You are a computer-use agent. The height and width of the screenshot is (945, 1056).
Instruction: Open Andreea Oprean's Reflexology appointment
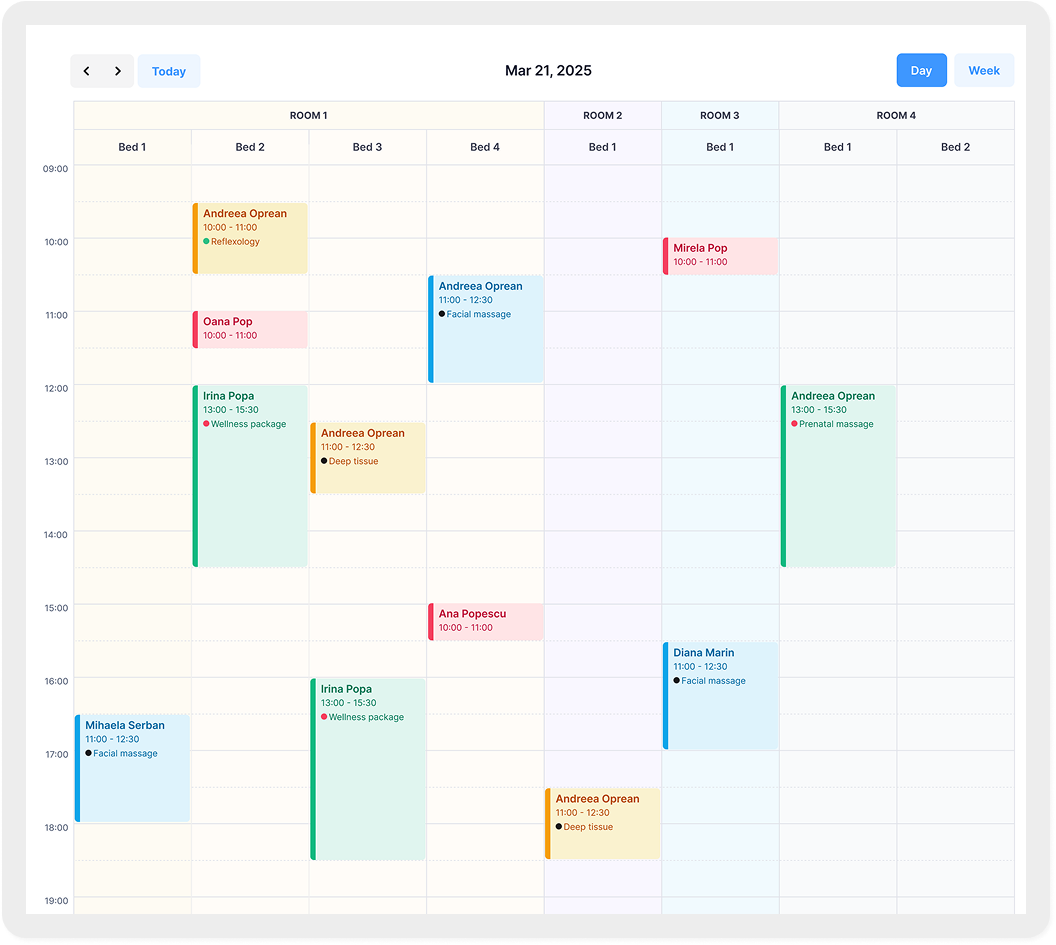[250, 238]
